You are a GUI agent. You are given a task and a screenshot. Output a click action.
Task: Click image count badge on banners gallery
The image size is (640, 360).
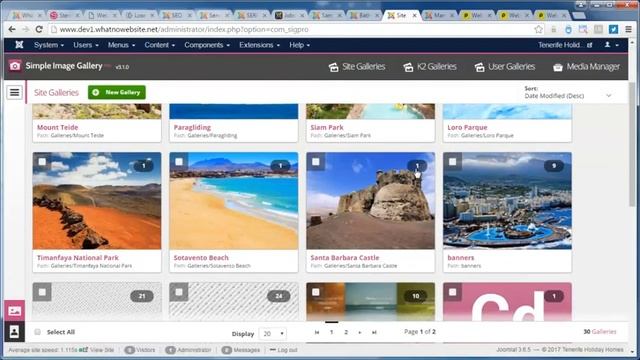[x=554, y=166]
